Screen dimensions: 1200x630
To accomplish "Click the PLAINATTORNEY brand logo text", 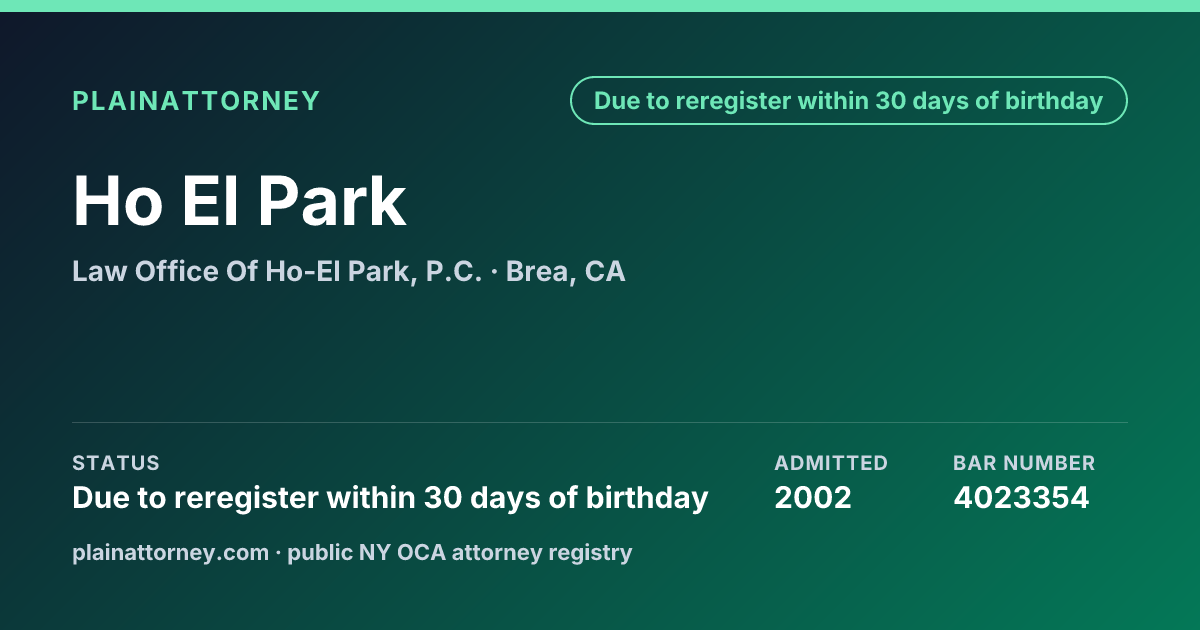I will point(196,101).
